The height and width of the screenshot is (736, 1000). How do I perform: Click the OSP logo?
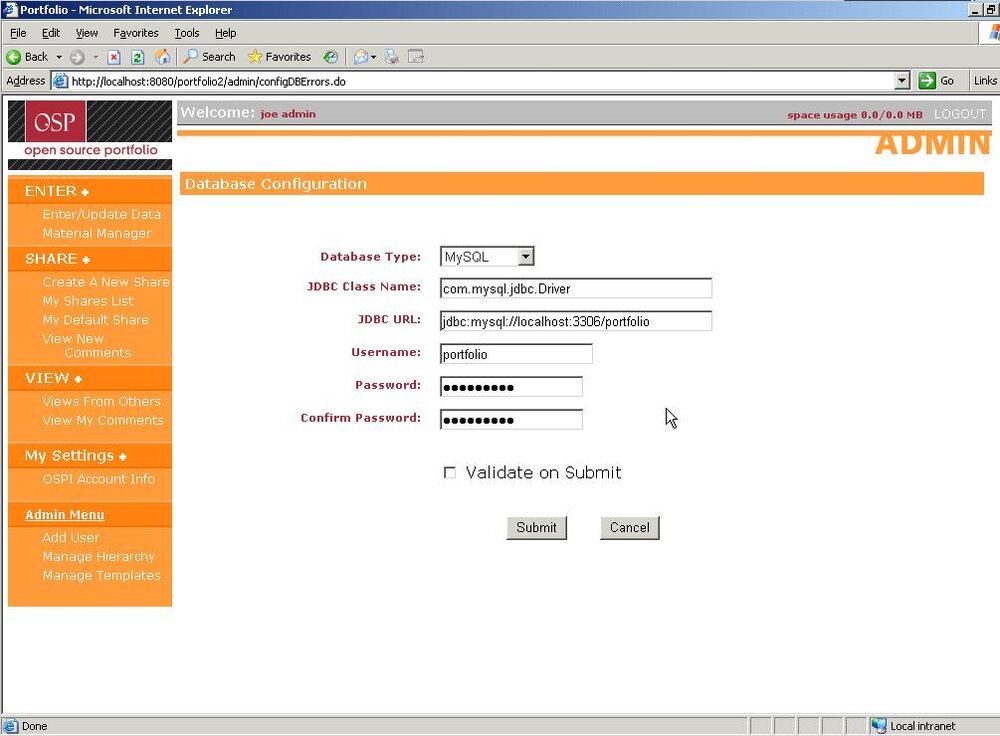click(x=55, y=121)
